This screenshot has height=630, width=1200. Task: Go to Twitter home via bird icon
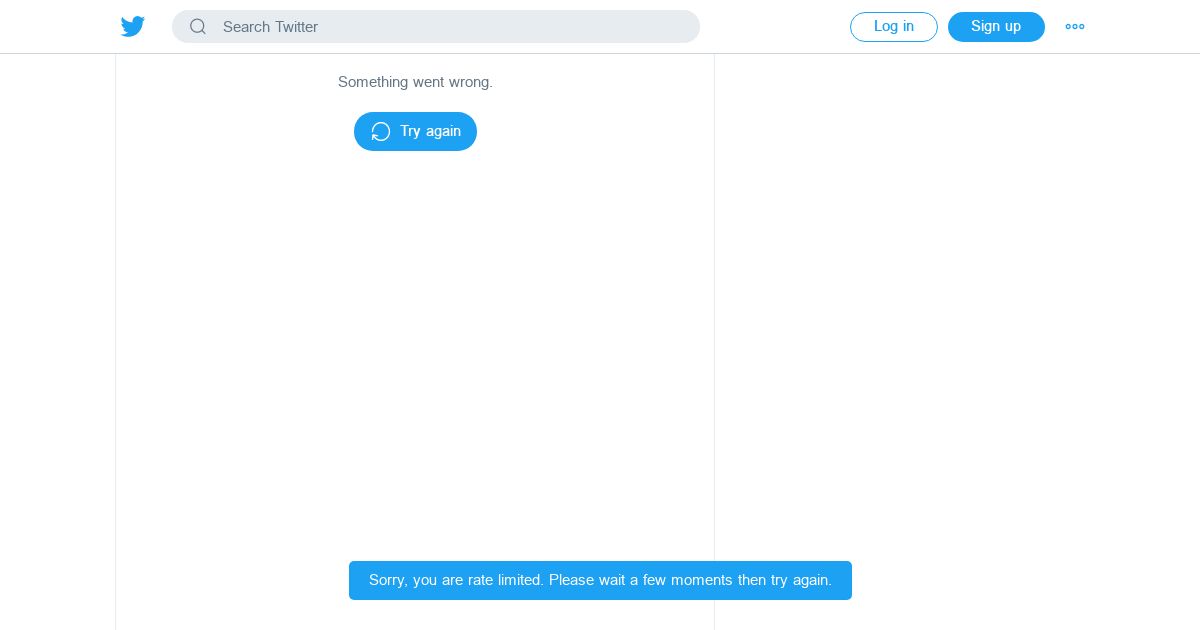133,27
